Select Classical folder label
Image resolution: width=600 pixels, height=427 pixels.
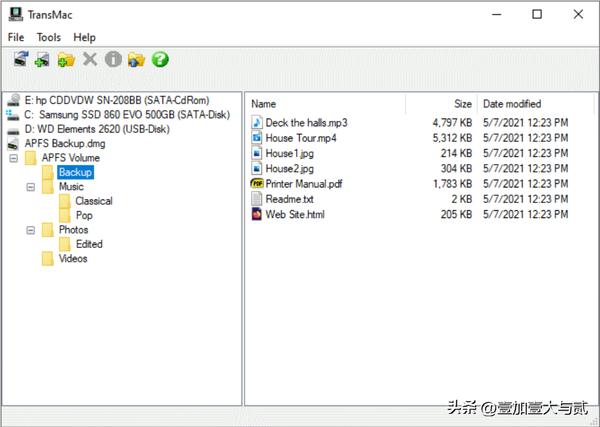point(94,201)
